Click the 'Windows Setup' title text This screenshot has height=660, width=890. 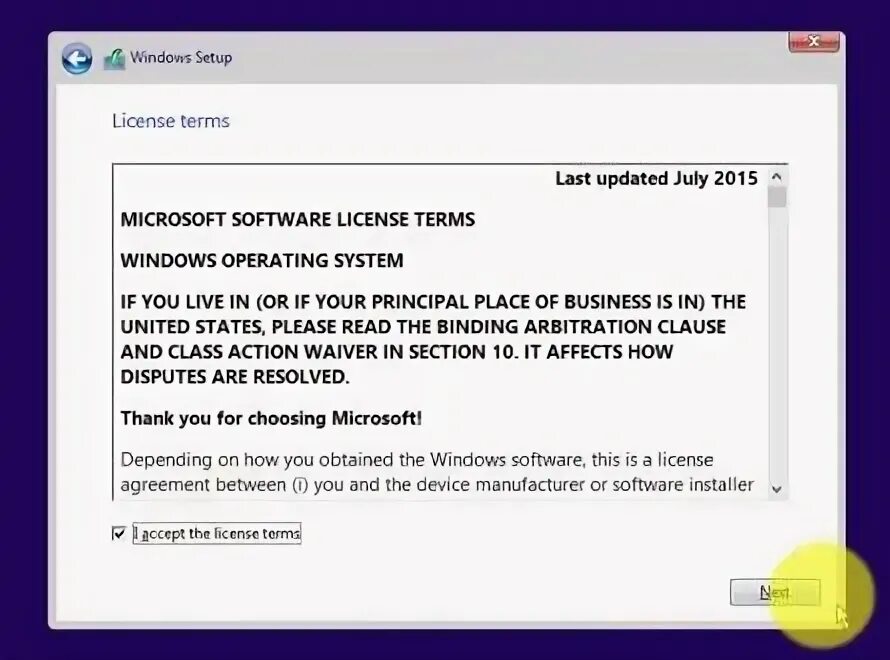click(x=181, y=57)
